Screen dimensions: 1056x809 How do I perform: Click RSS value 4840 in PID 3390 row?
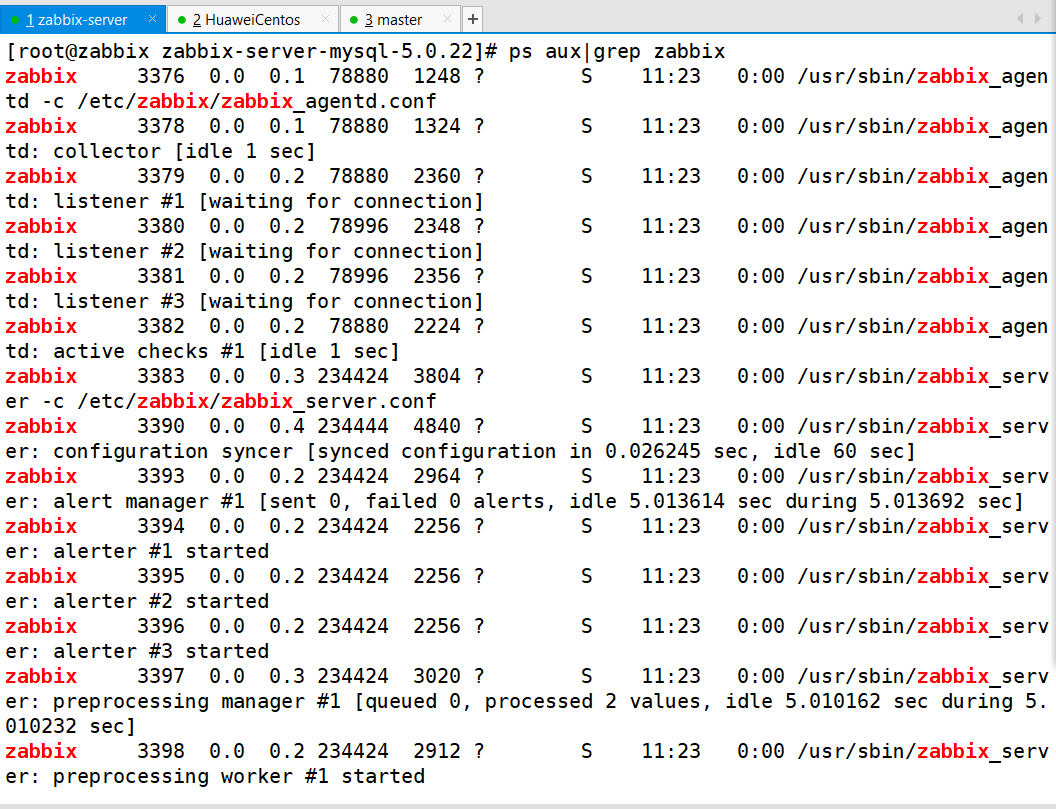(x=437, y=426)
